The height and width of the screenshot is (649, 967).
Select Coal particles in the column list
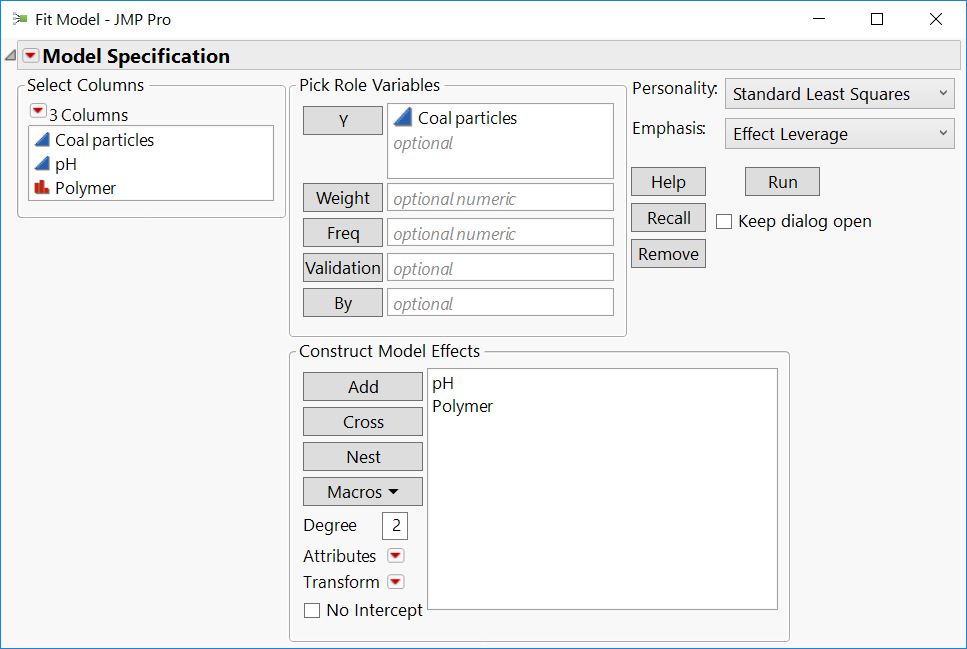(x=104, y=140)
